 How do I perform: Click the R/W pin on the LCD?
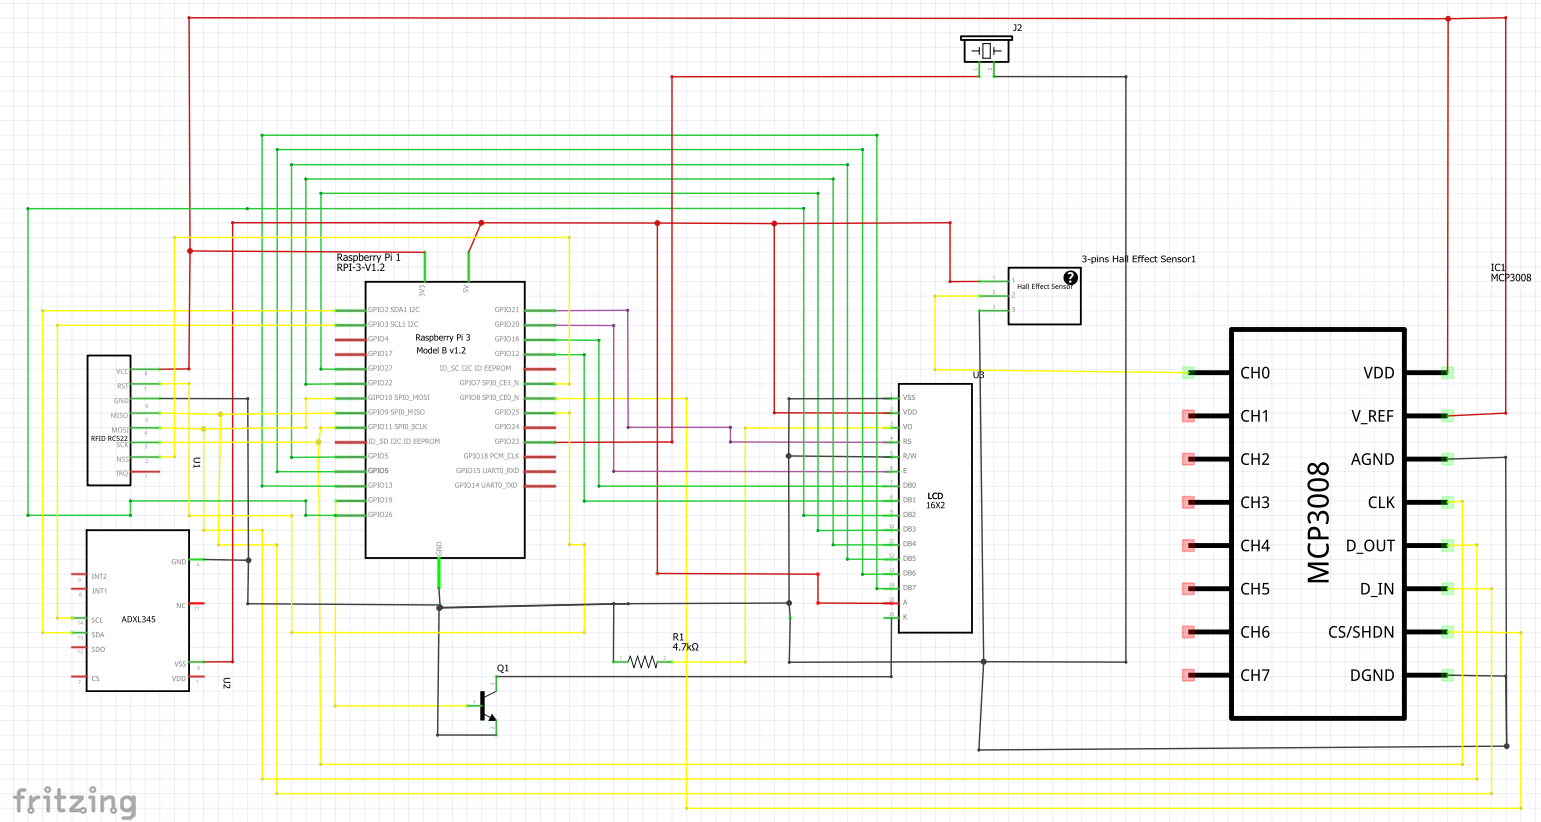click(891, 456)
